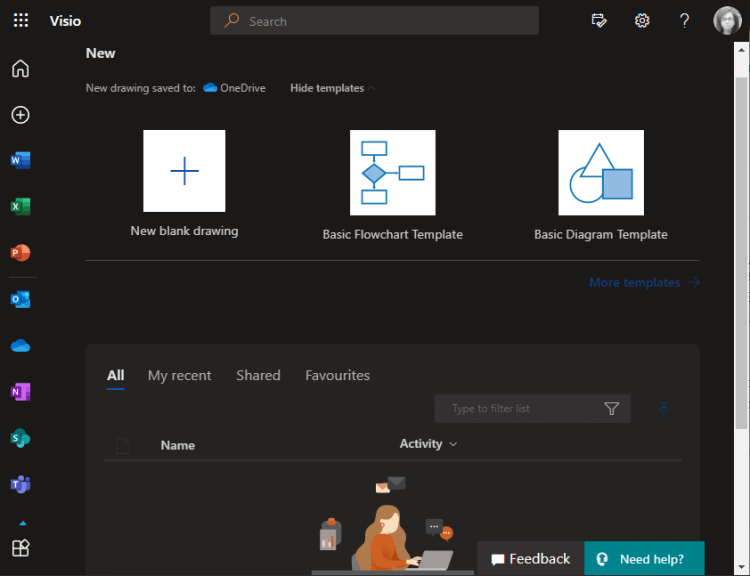Open More templates link
The image size is (750, 576).
(x=644, y=283)
